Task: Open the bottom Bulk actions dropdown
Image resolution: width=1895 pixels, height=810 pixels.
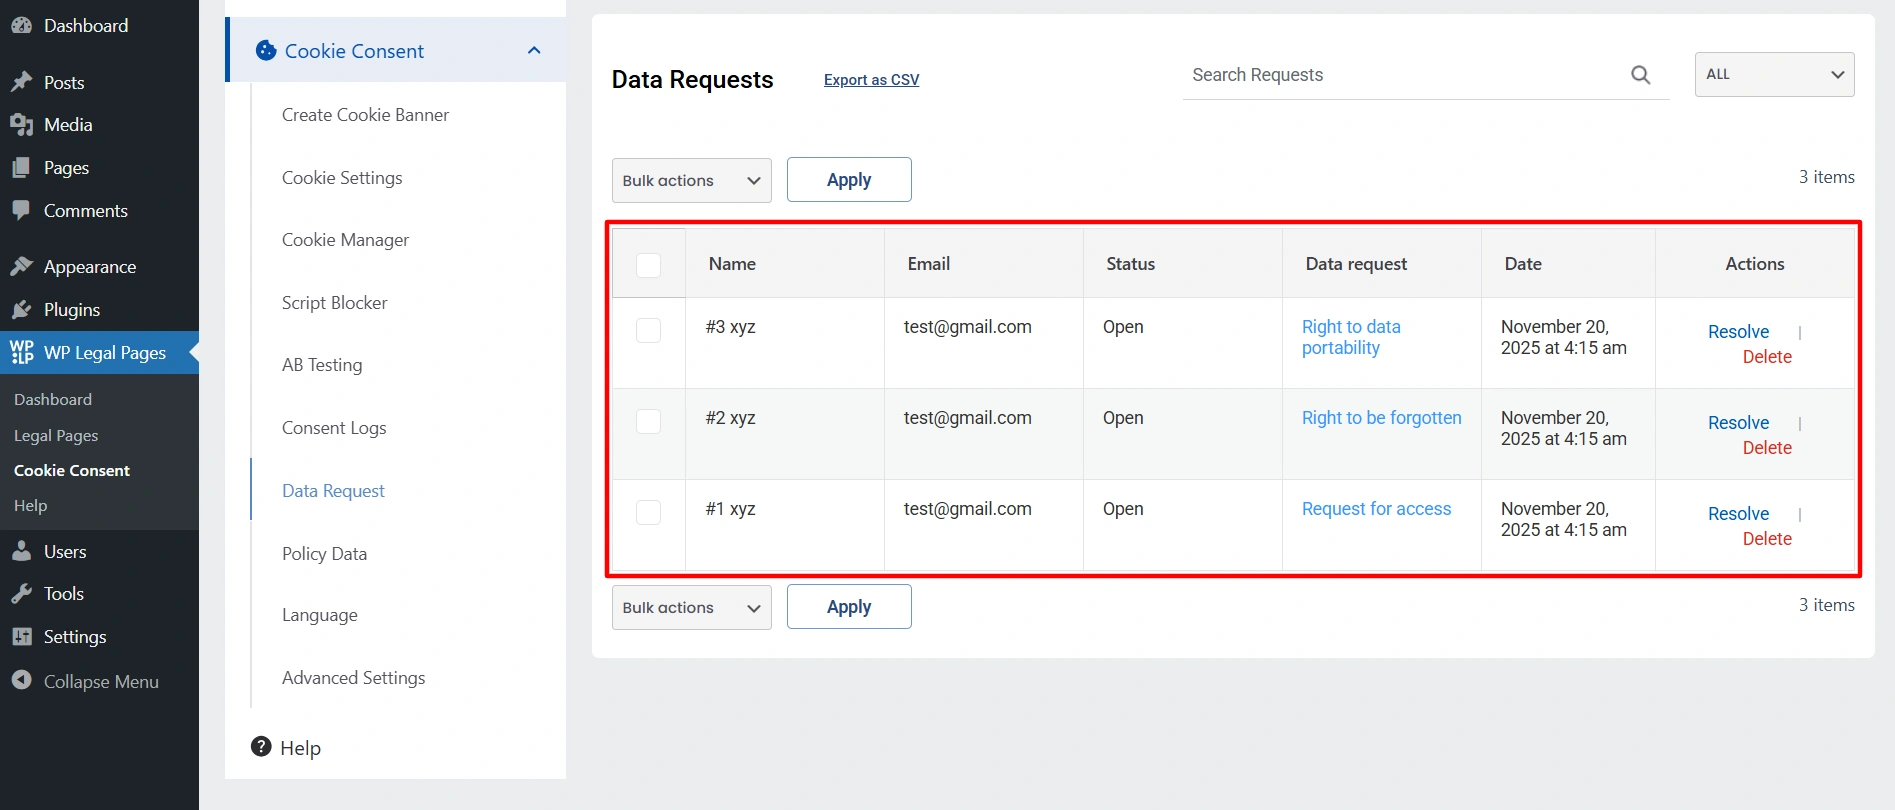Action: click(x=691, y=608)
